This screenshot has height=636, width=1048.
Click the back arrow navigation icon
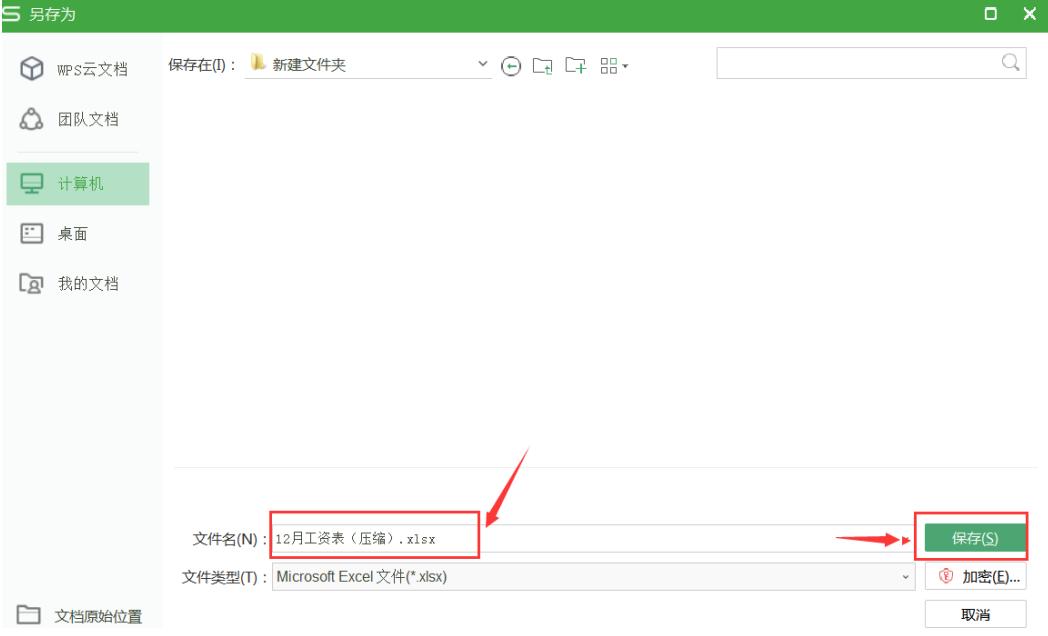(x=510, y=65)
